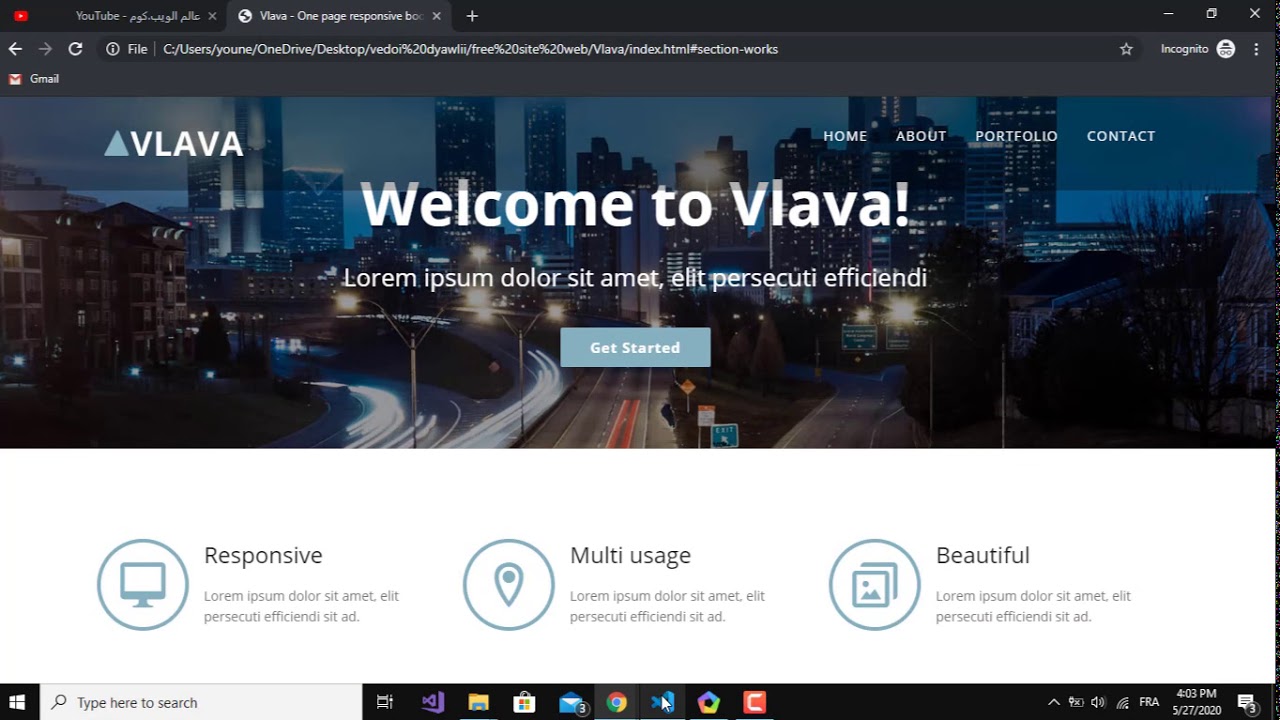
Task: Click the address bar URL
Action: 470,49
